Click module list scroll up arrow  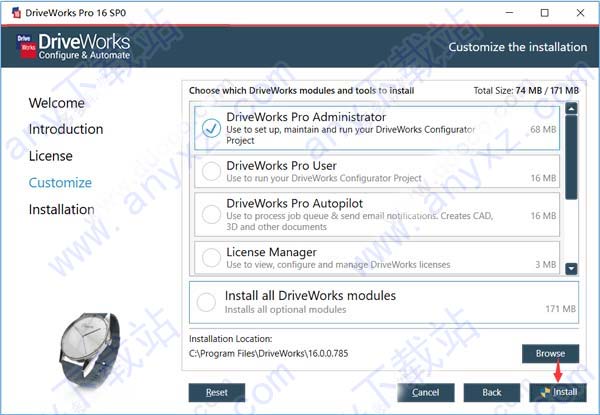click(571, 109)
